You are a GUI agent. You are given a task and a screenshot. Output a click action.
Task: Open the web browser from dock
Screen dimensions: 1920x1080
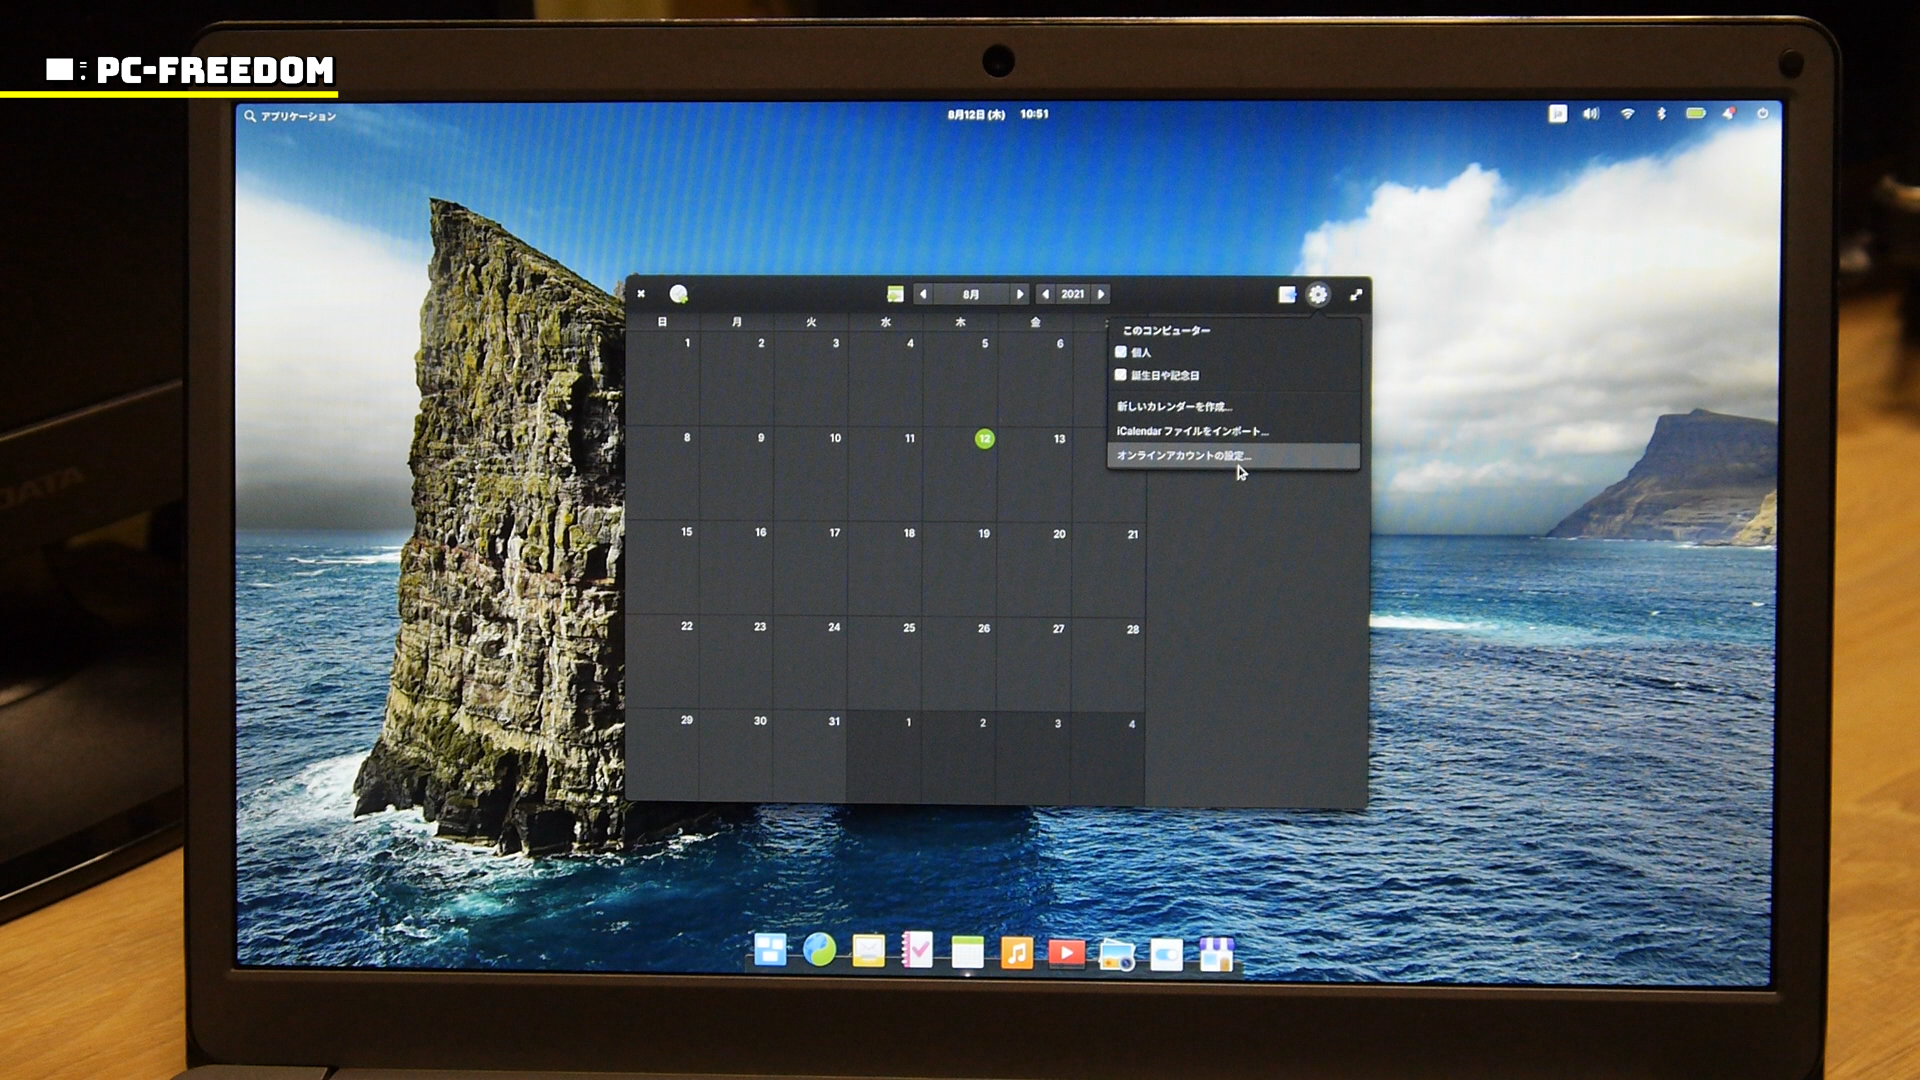point(819,950)
